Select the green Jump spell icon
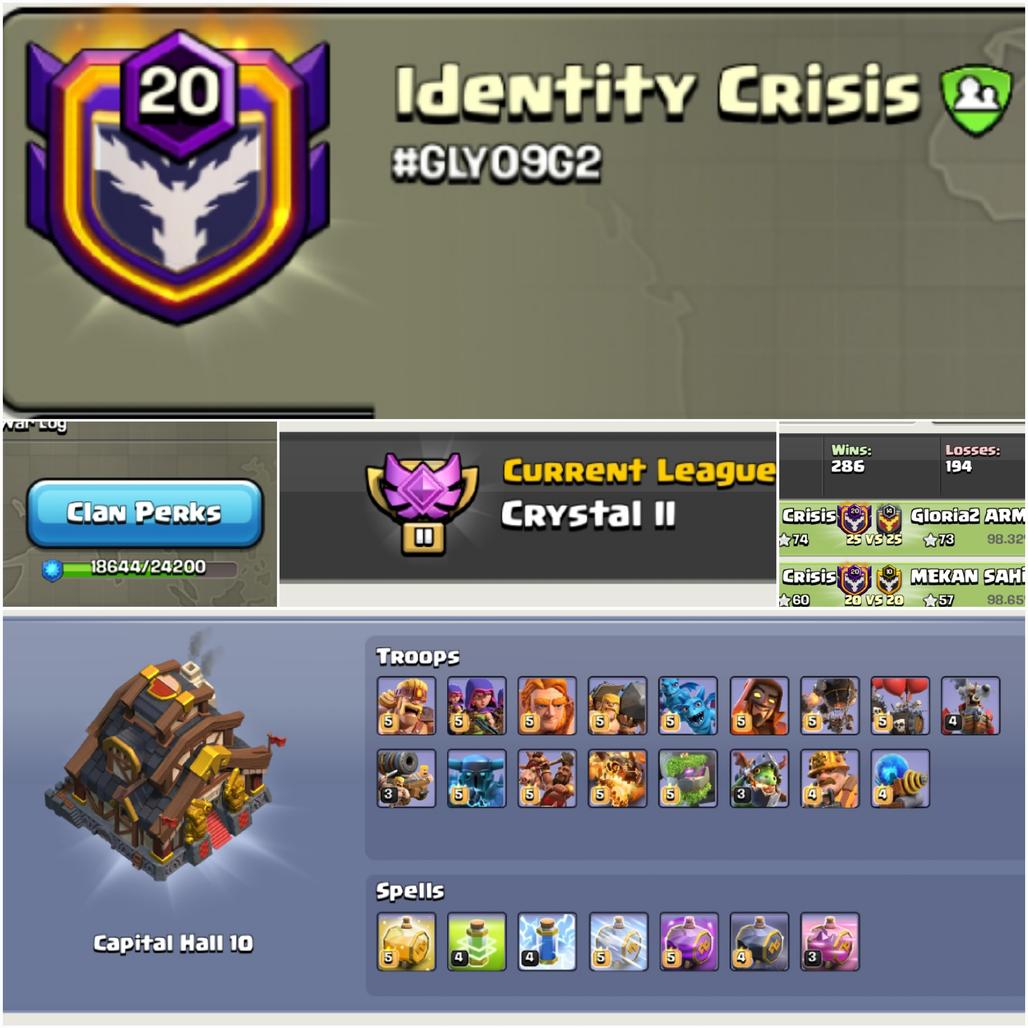Viewport: 1028px width, 1028px height. pyautogui.click(x=477, y=941)
